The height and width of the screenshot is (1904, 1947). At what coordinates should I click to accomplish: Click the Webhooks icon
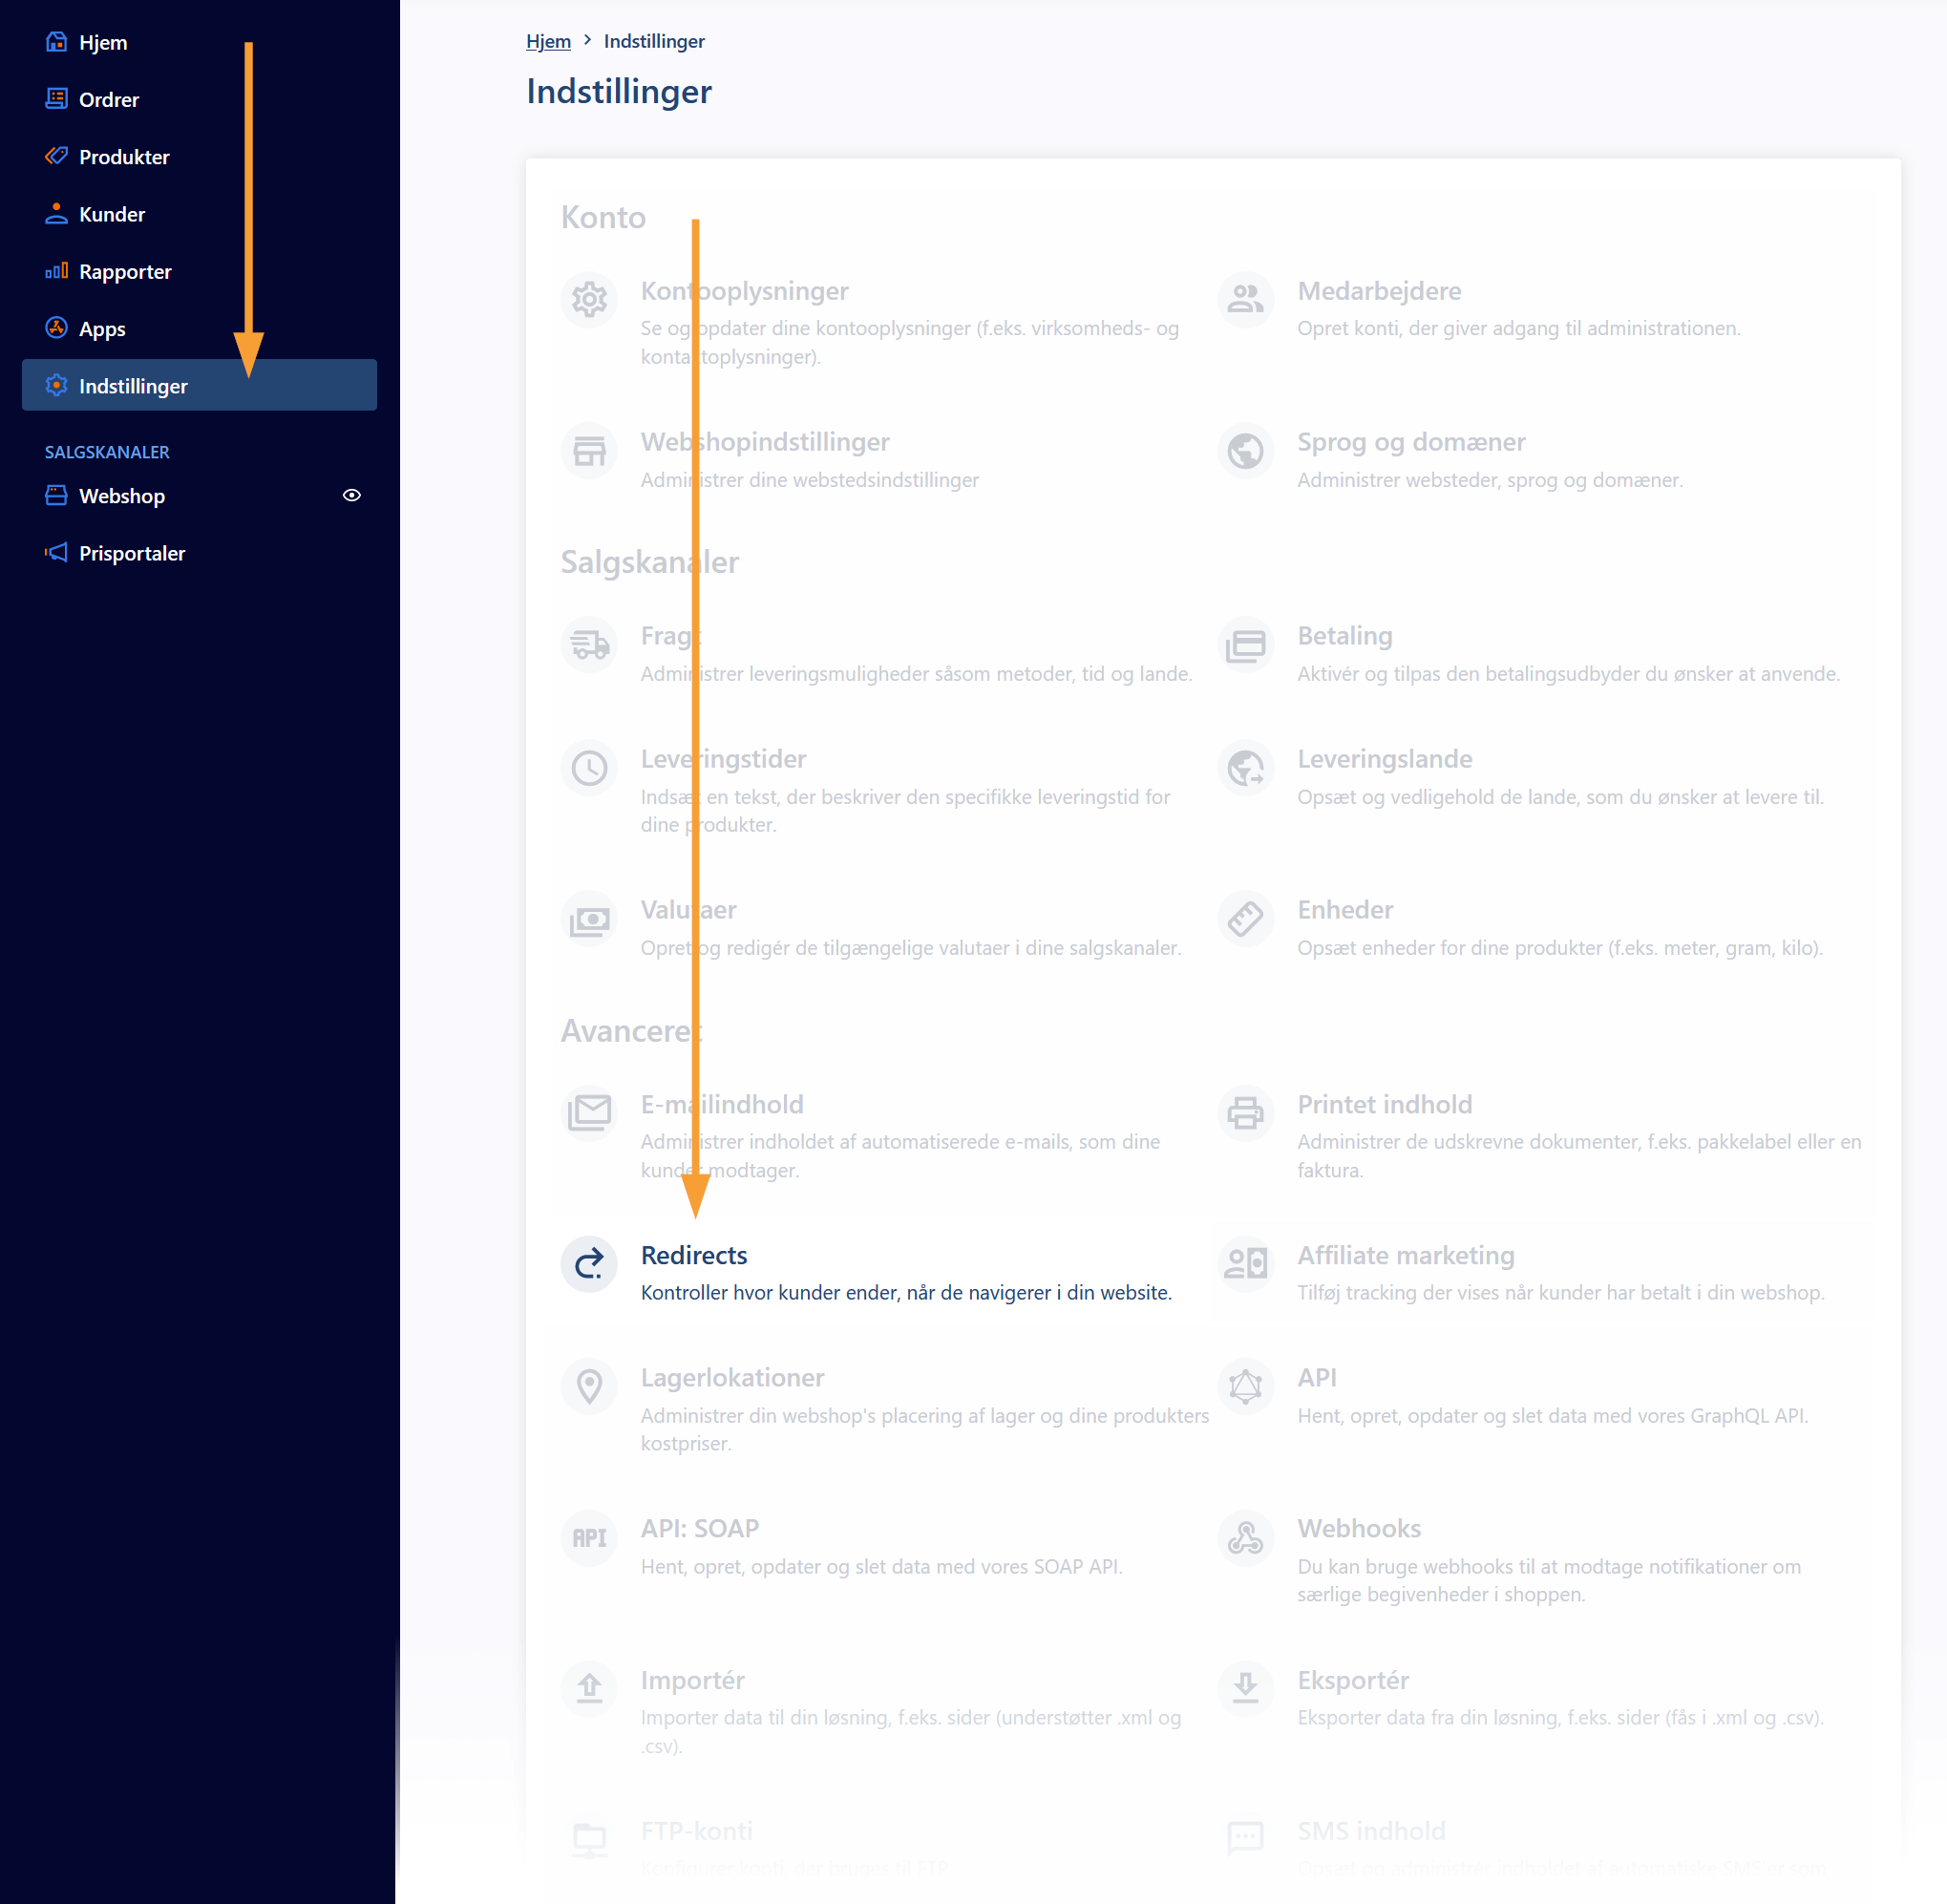click(1245, 1538)
